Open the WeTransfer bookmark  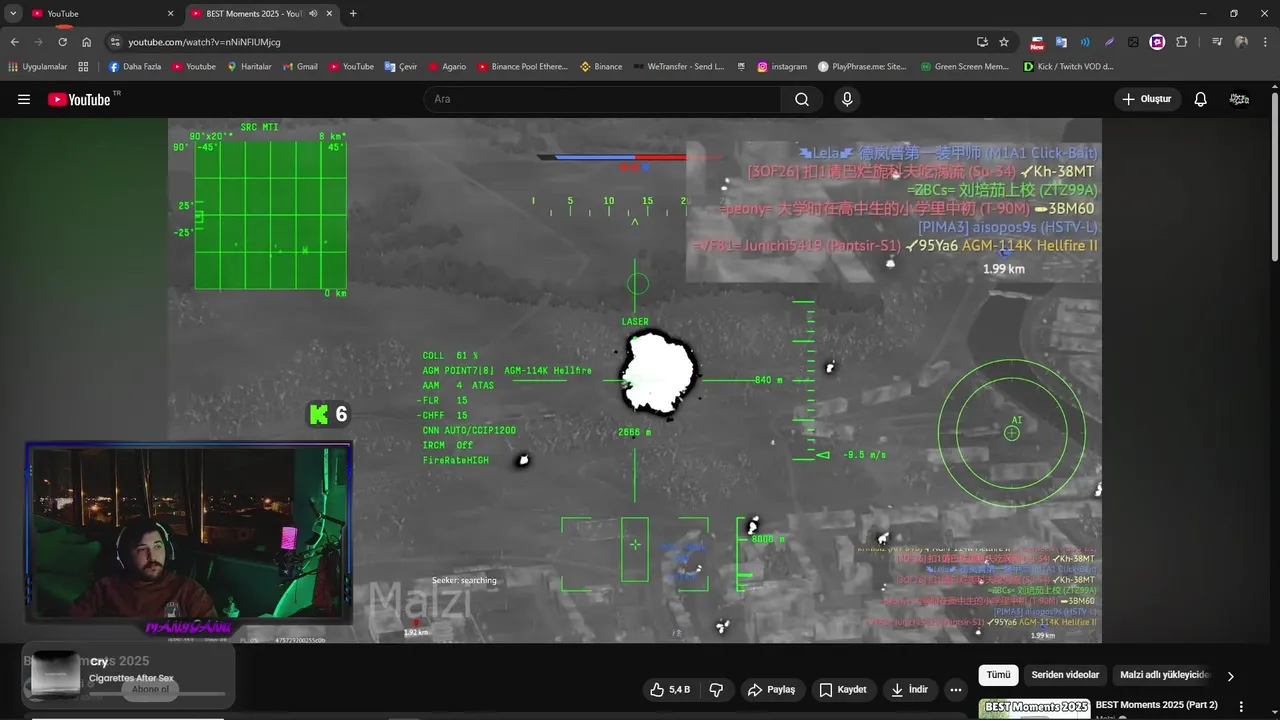(x=678, y=67)
